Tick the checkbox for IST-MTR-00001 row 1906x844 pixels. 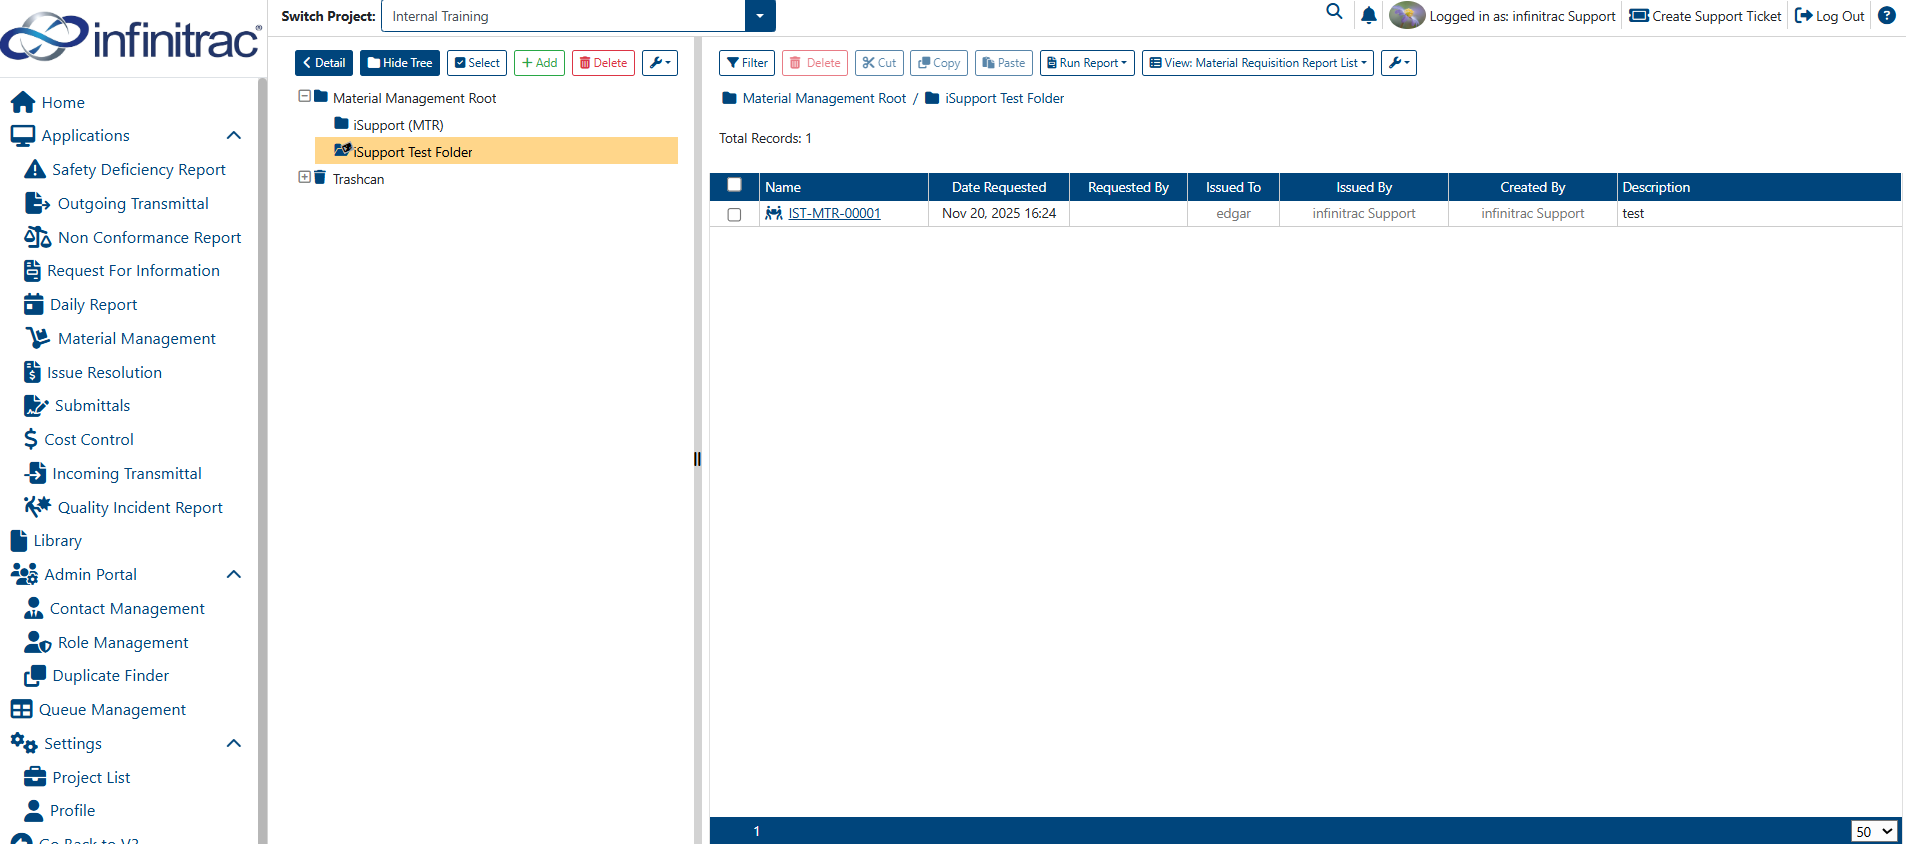pos(734,214)
